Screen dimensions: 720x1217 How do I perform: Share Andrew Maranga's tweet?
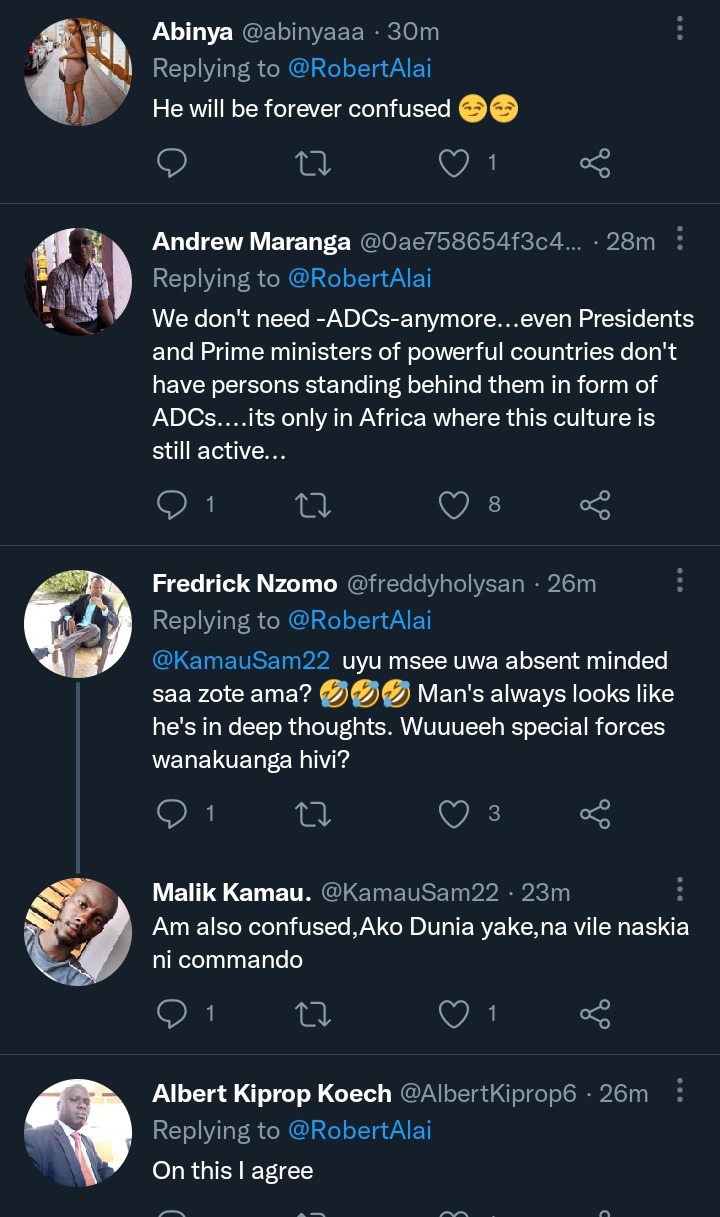pos(595,505)
